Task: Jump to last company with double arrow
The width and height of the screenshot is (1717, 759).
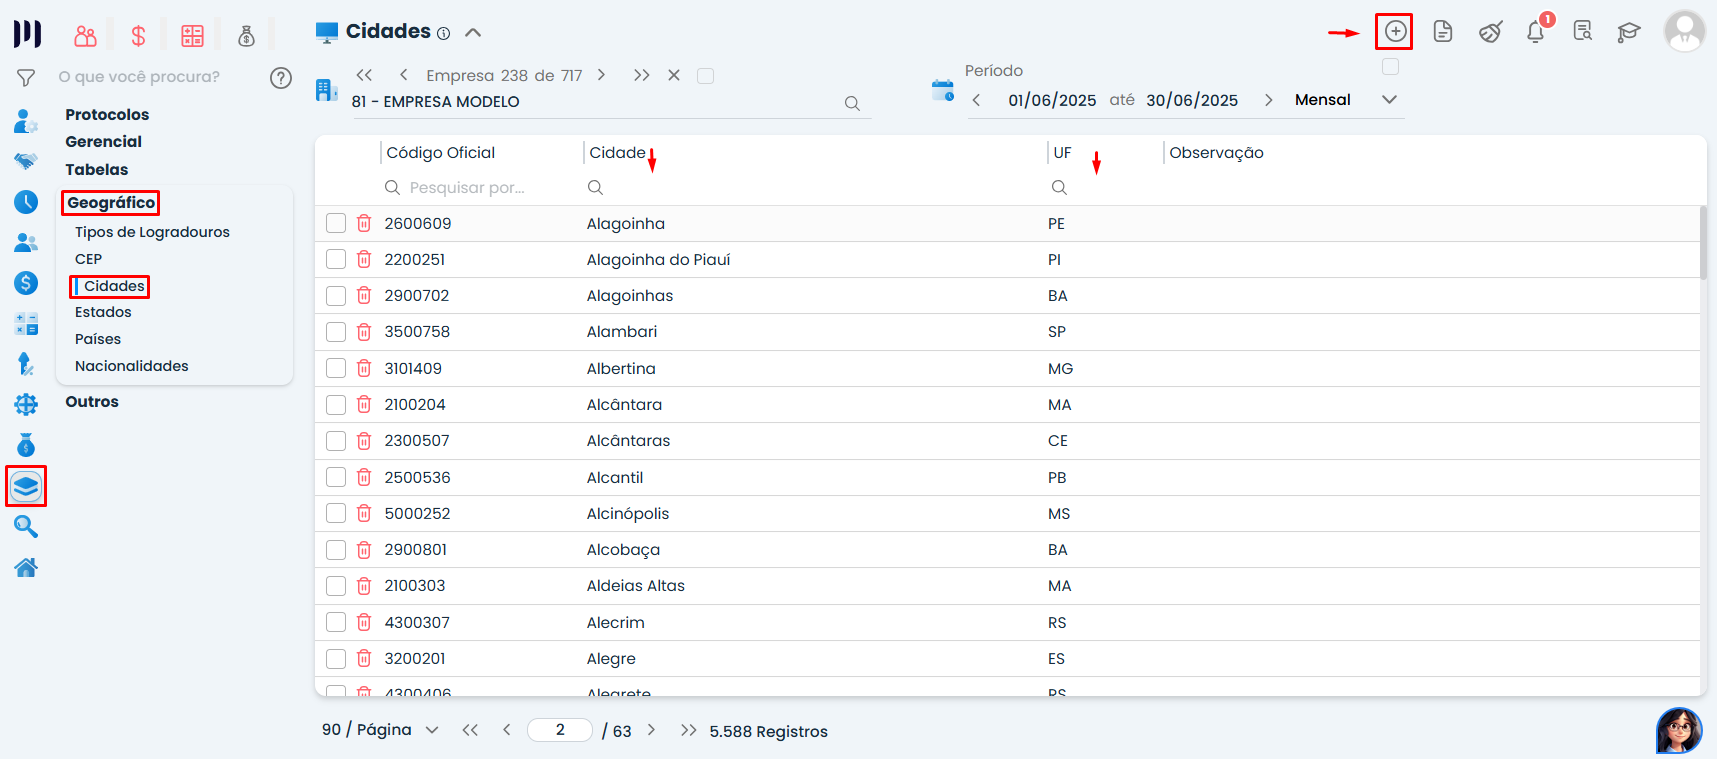Action: (642, 75)
